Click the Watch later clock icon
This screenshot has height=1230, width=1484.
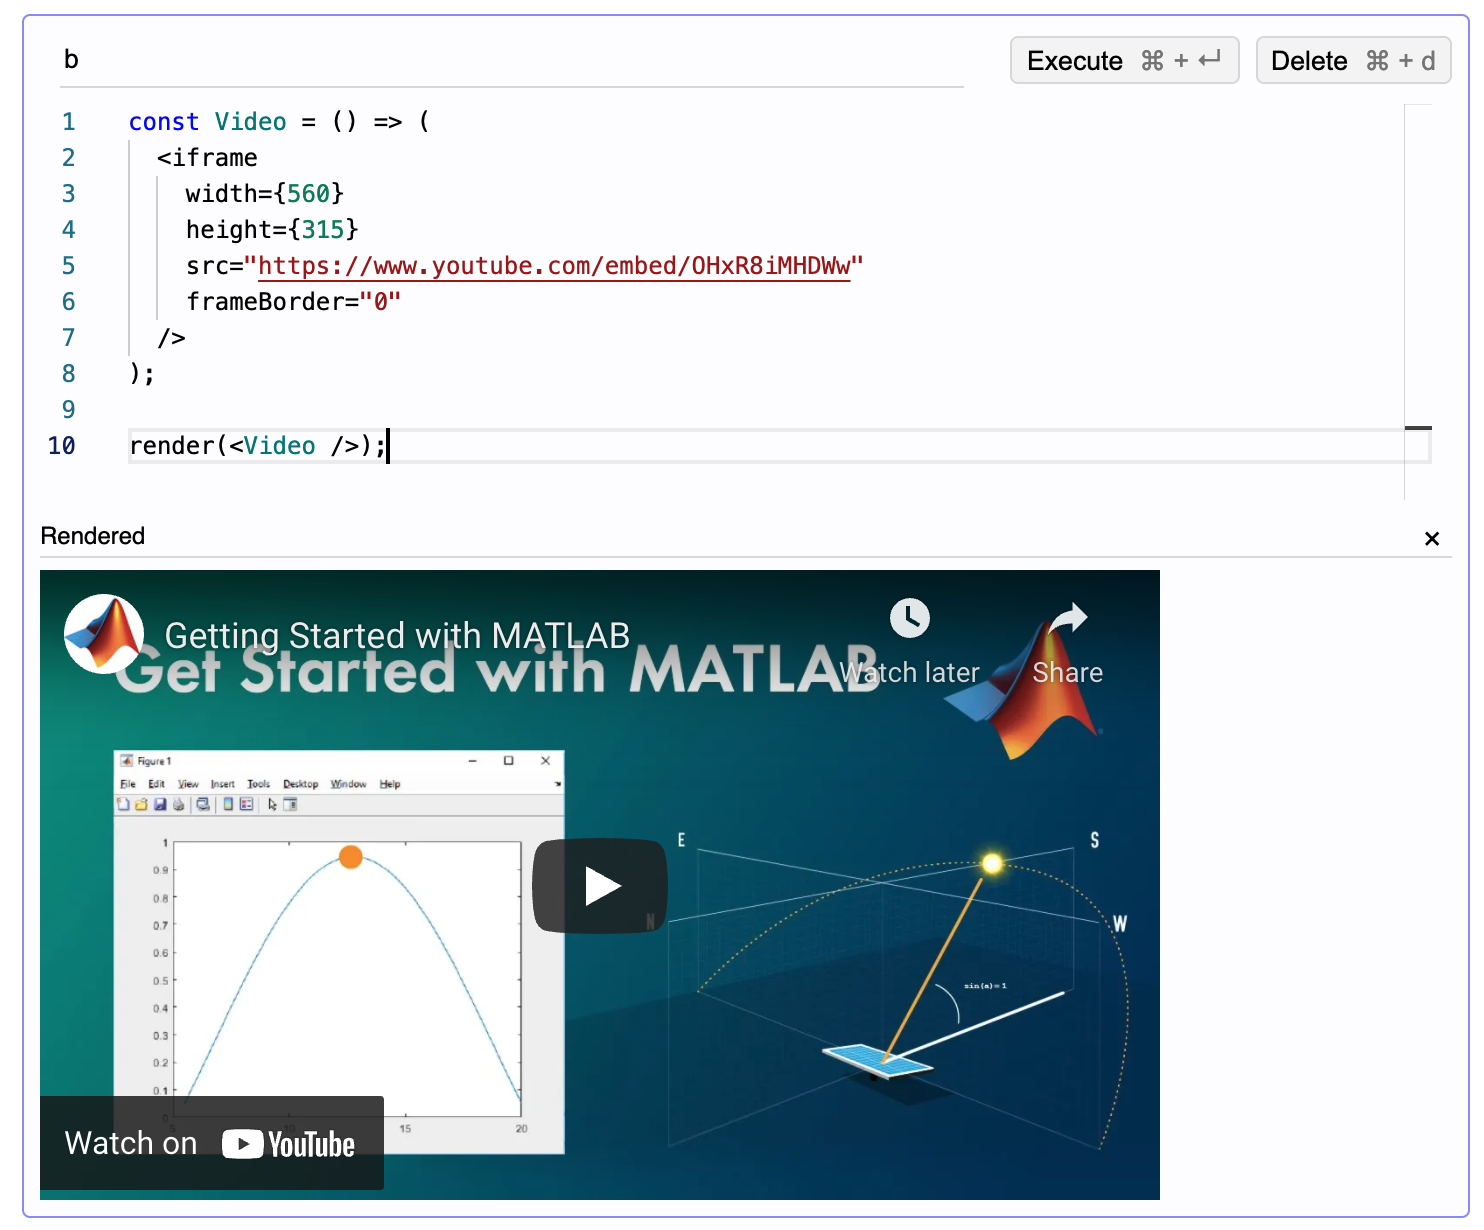(x=909, y=619)
